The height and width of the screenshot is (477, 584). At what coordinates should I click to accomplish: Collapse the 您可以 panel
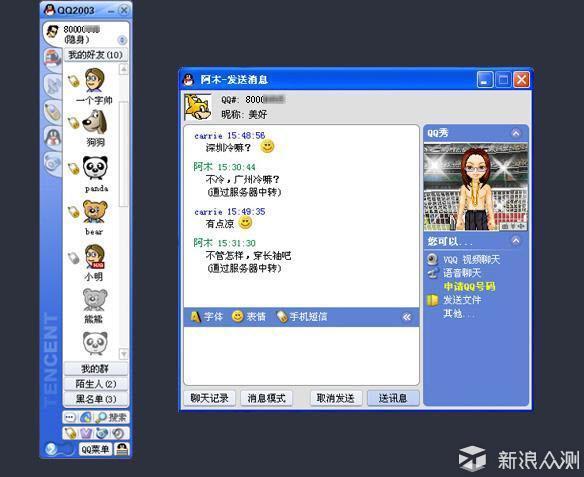(516, 241)
